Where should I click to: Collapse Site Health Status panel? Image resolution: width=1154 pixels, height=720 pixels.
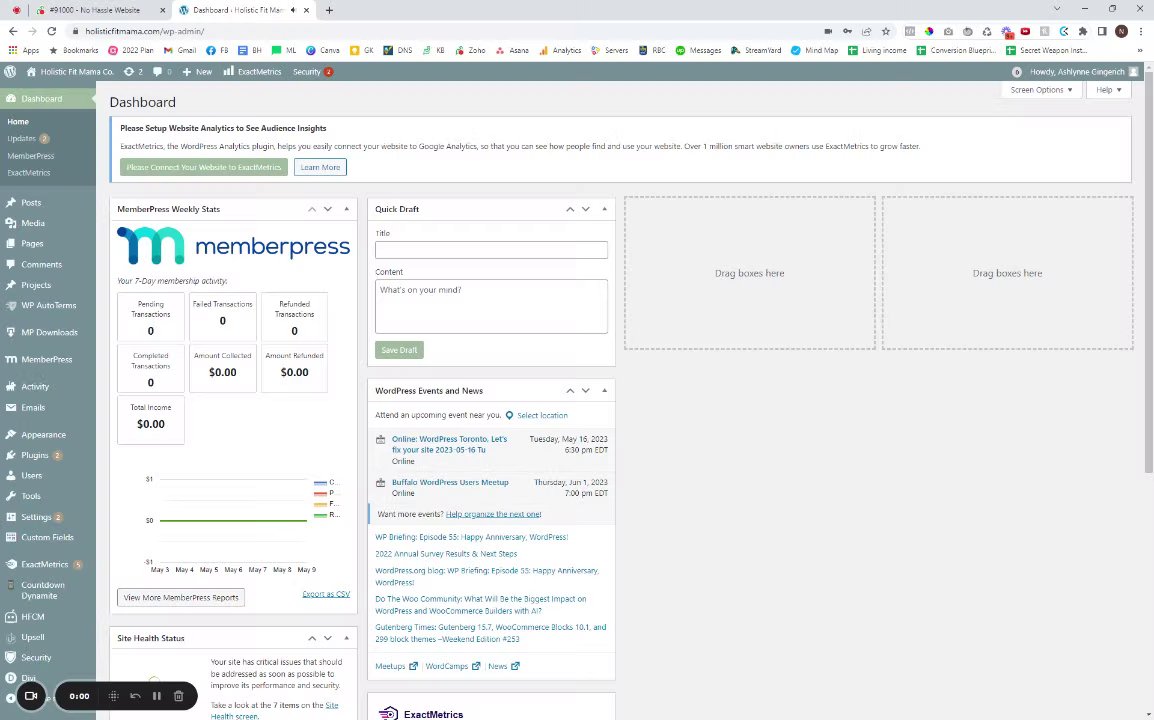347,638
